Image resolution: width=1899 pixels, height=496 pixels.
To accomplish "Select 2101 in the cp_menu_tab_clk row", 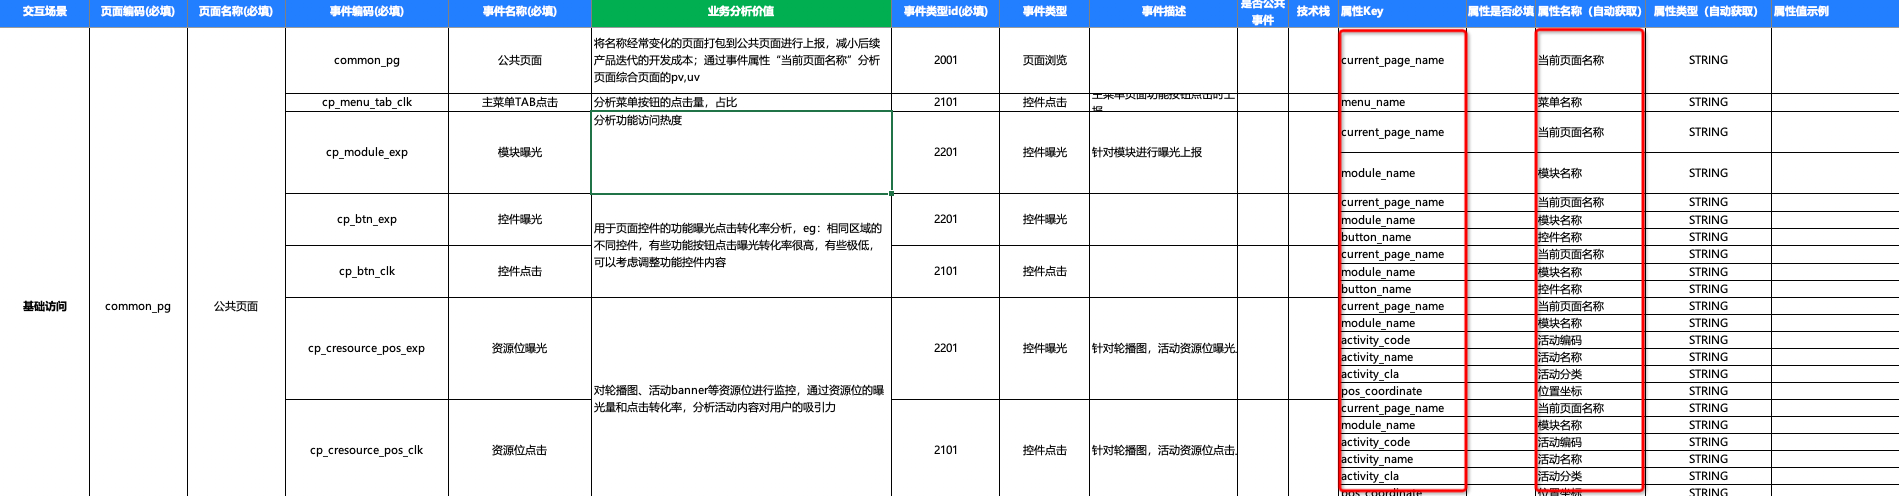I will click(945, 102).
